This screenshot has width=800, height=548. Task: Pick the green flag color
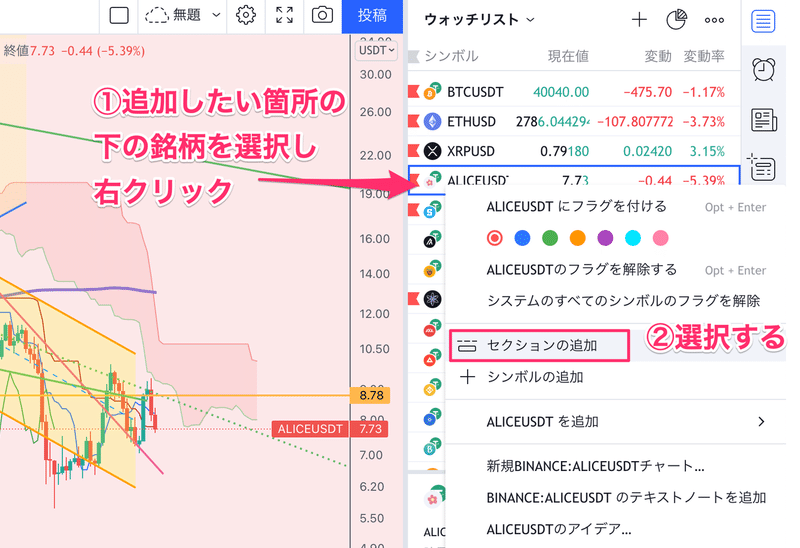click(x=550, y=238)
